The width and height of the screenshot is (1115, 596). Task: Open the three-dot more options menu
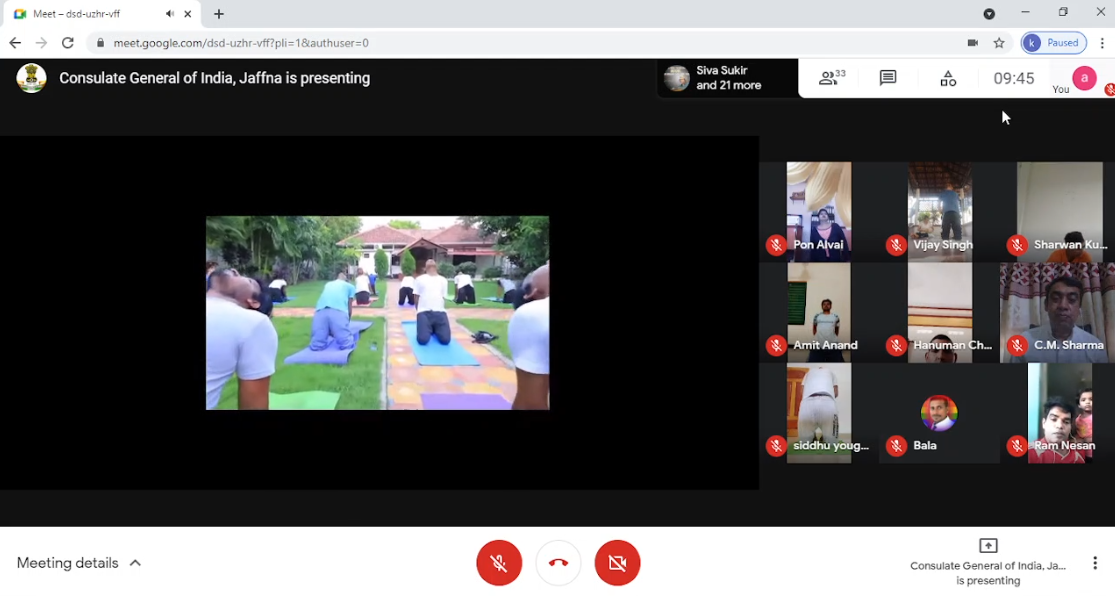[1094, 563]
